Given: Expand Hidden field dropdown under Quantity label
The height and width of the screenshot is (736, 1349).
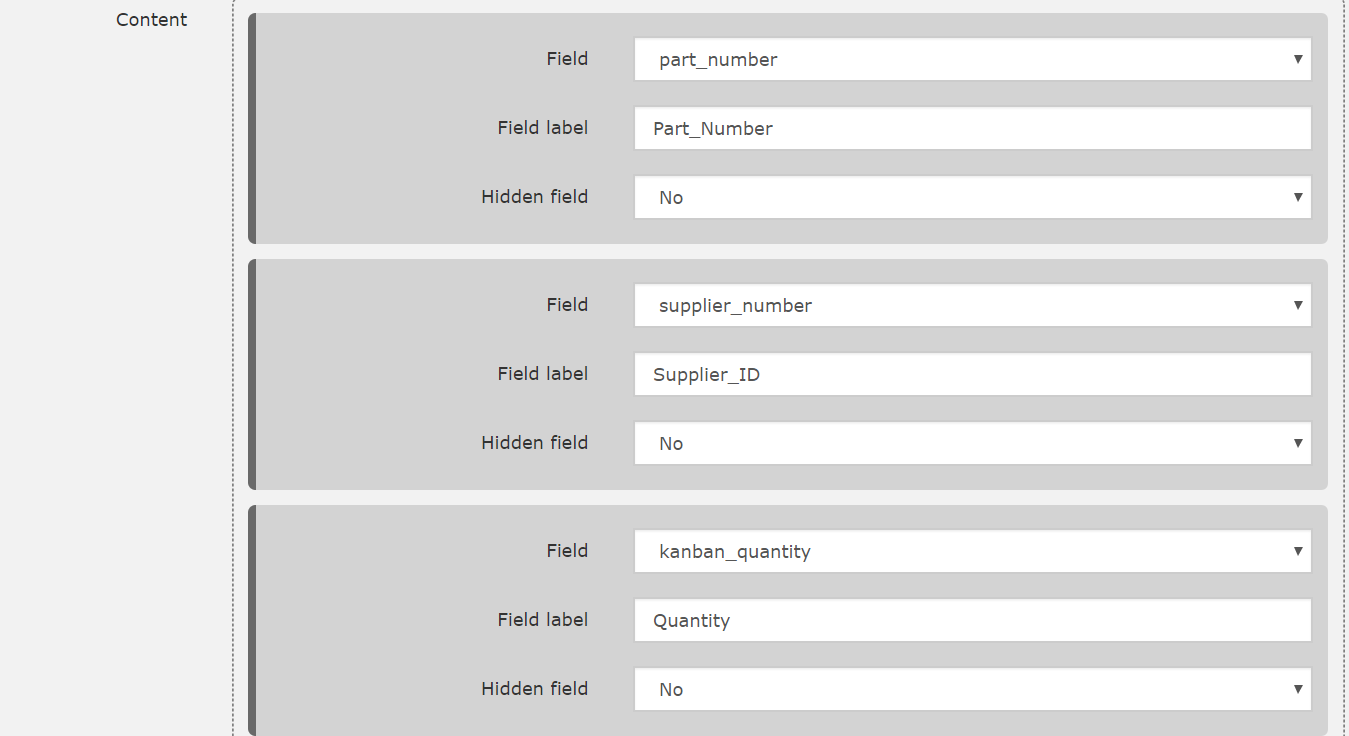Looking at the screenshot, I should click(x=972, y=690).
